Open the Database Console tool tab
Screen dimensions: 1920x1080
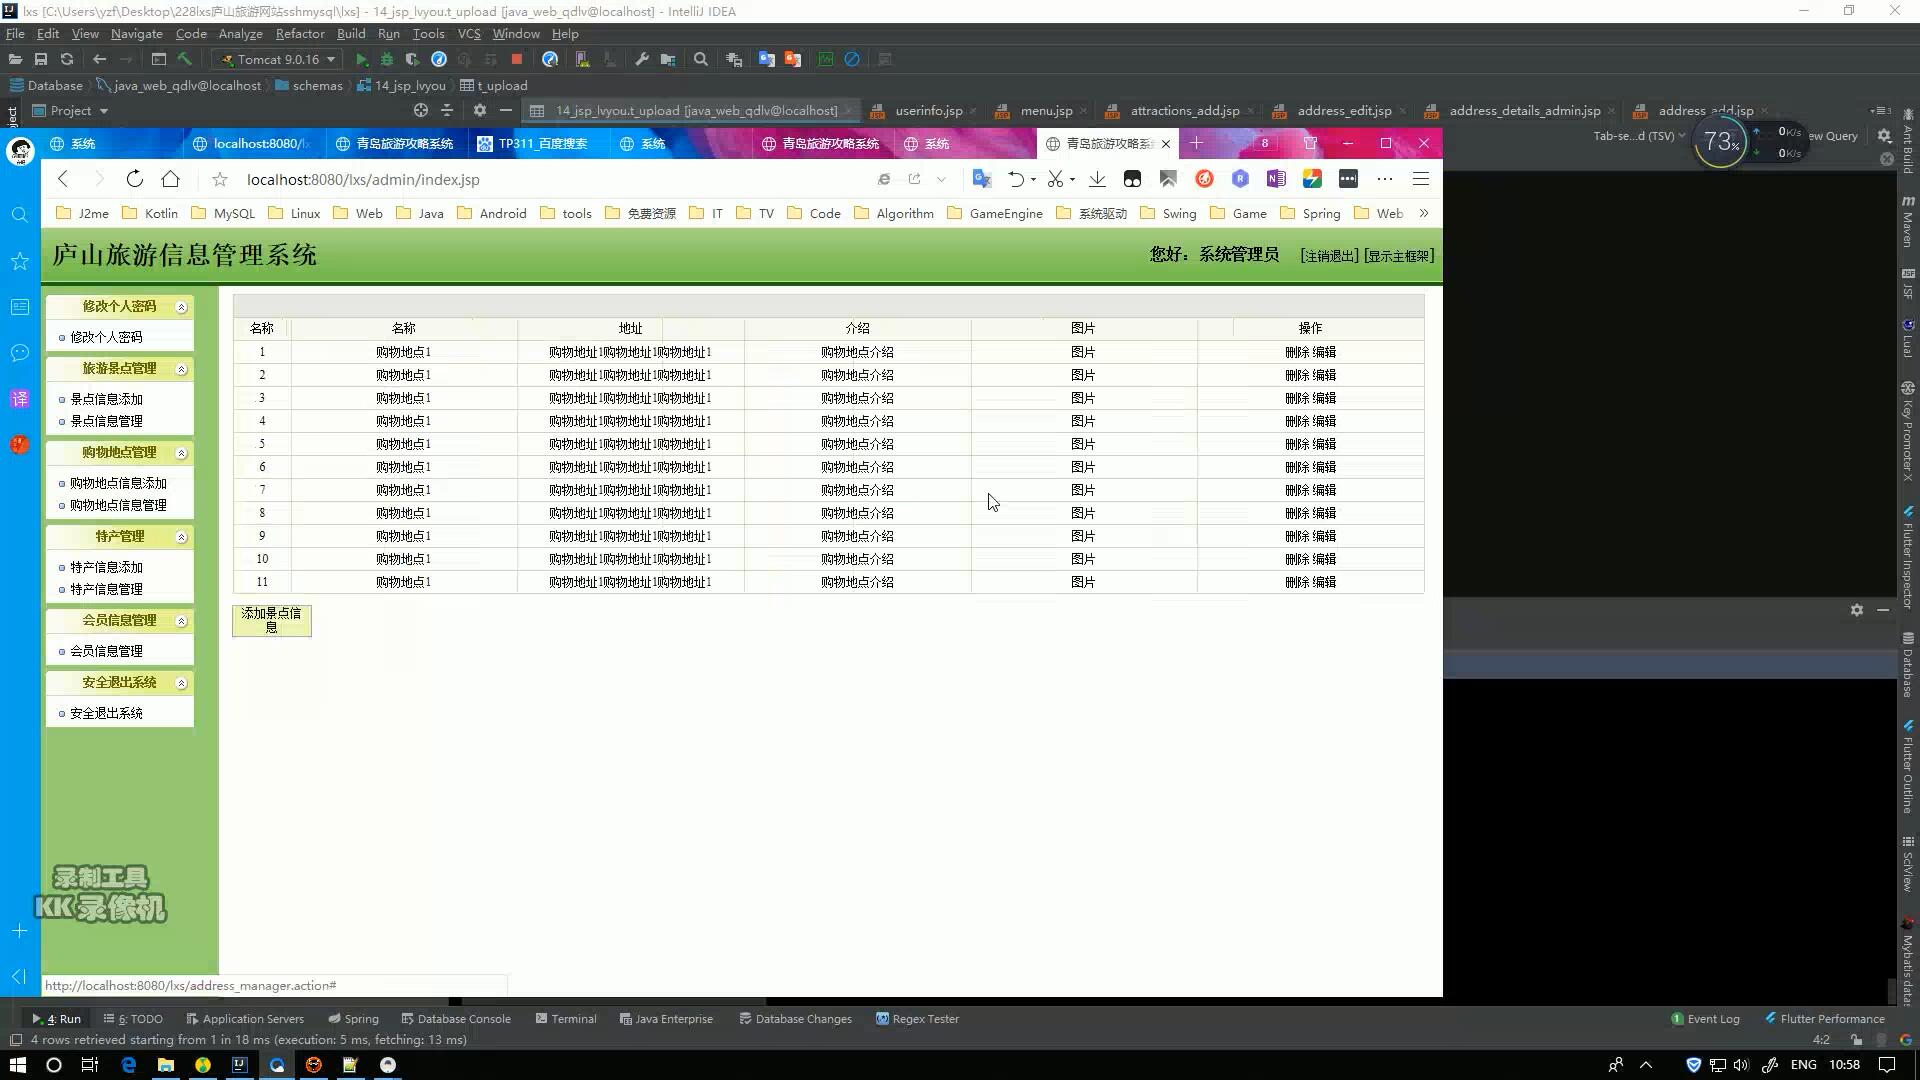click(456, 1019)
